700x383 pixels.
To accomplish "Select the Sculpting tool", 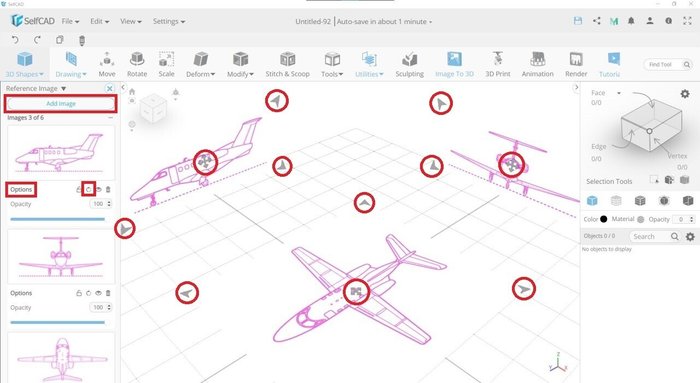I will coord(409,65).
